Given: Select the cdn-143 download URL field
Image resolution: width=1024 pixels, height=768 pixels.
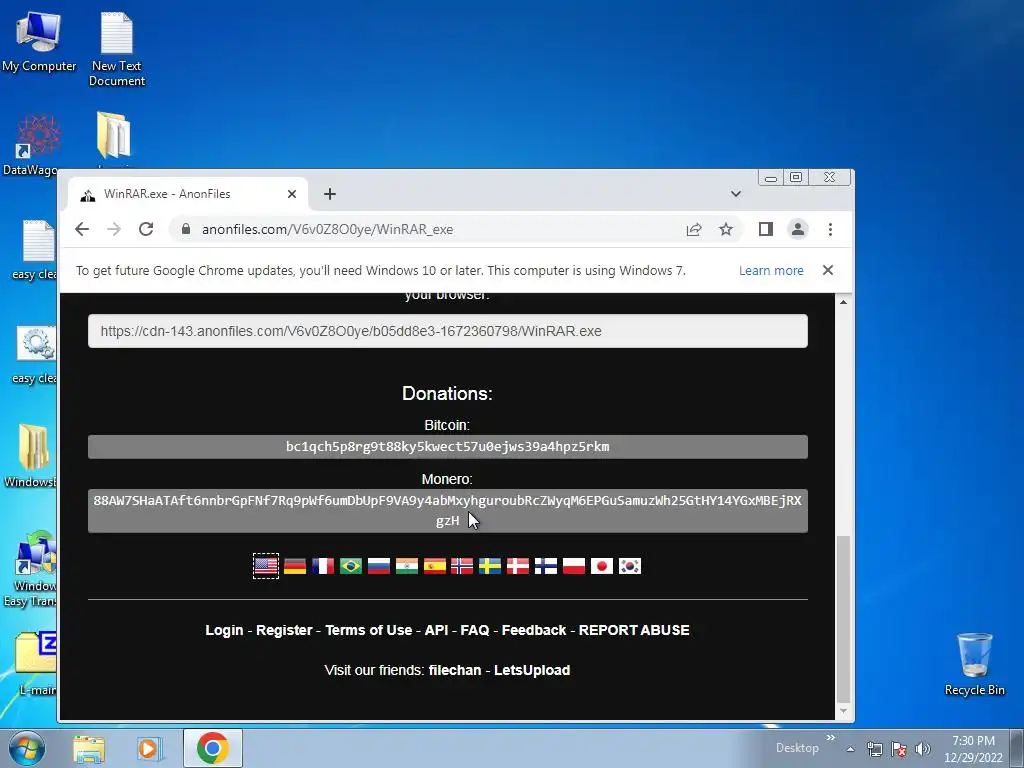Looking at the screenshot, I should coord(448,331).
